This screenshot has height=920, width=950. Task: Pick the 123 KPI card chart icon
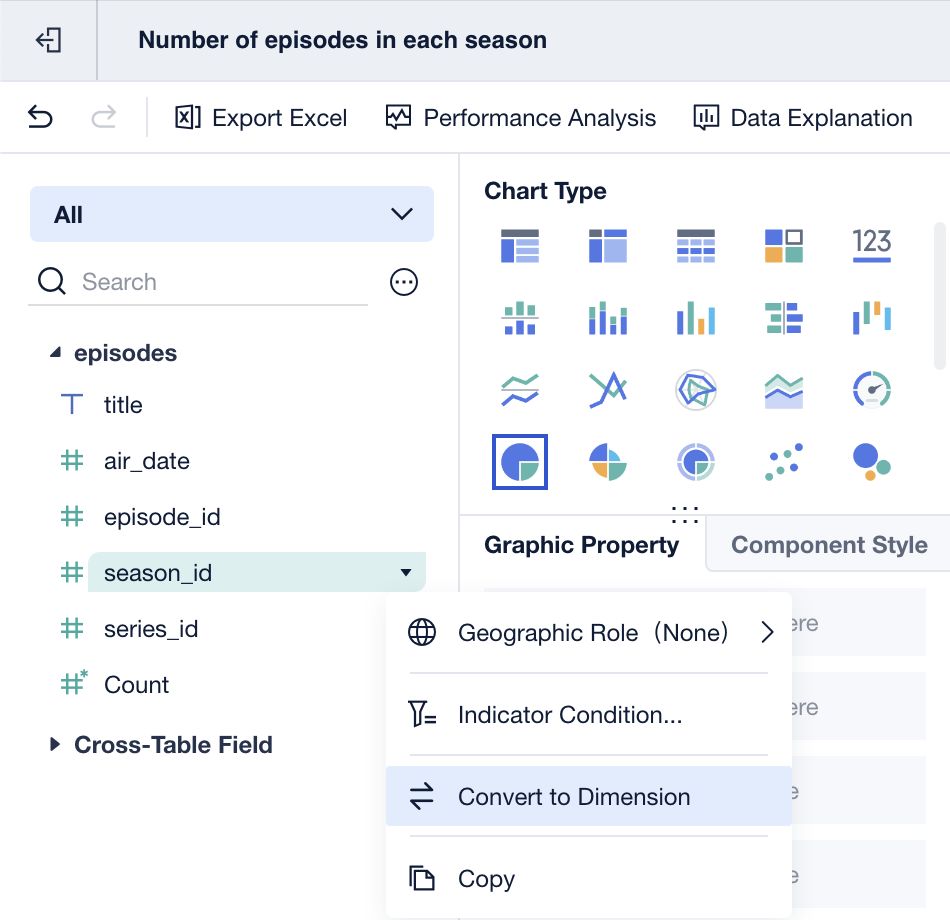coord(871,245)
